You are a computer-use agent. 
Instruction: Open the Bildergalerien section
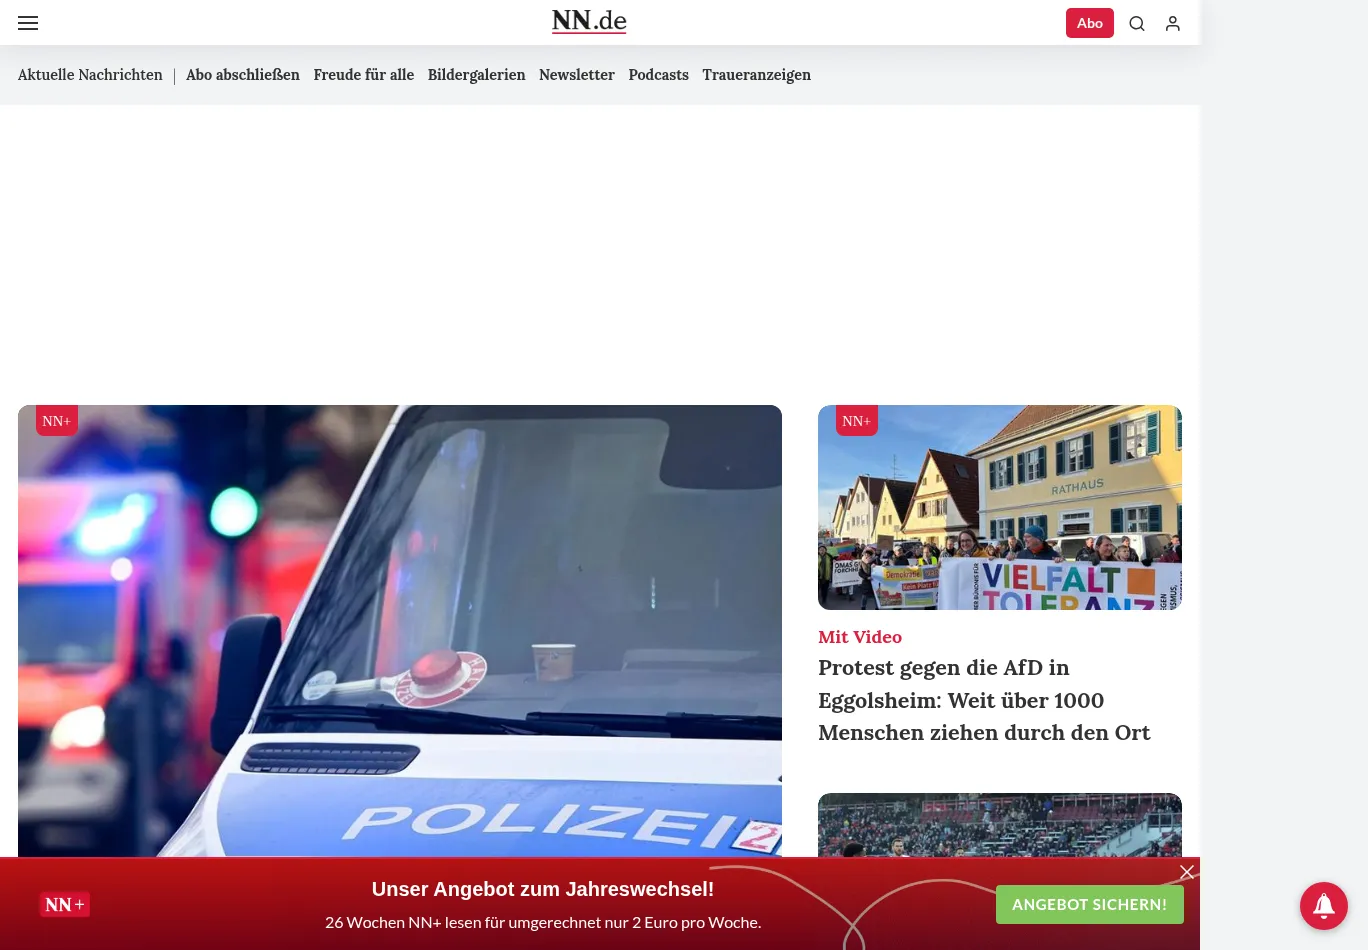click(x=476, y=75)
